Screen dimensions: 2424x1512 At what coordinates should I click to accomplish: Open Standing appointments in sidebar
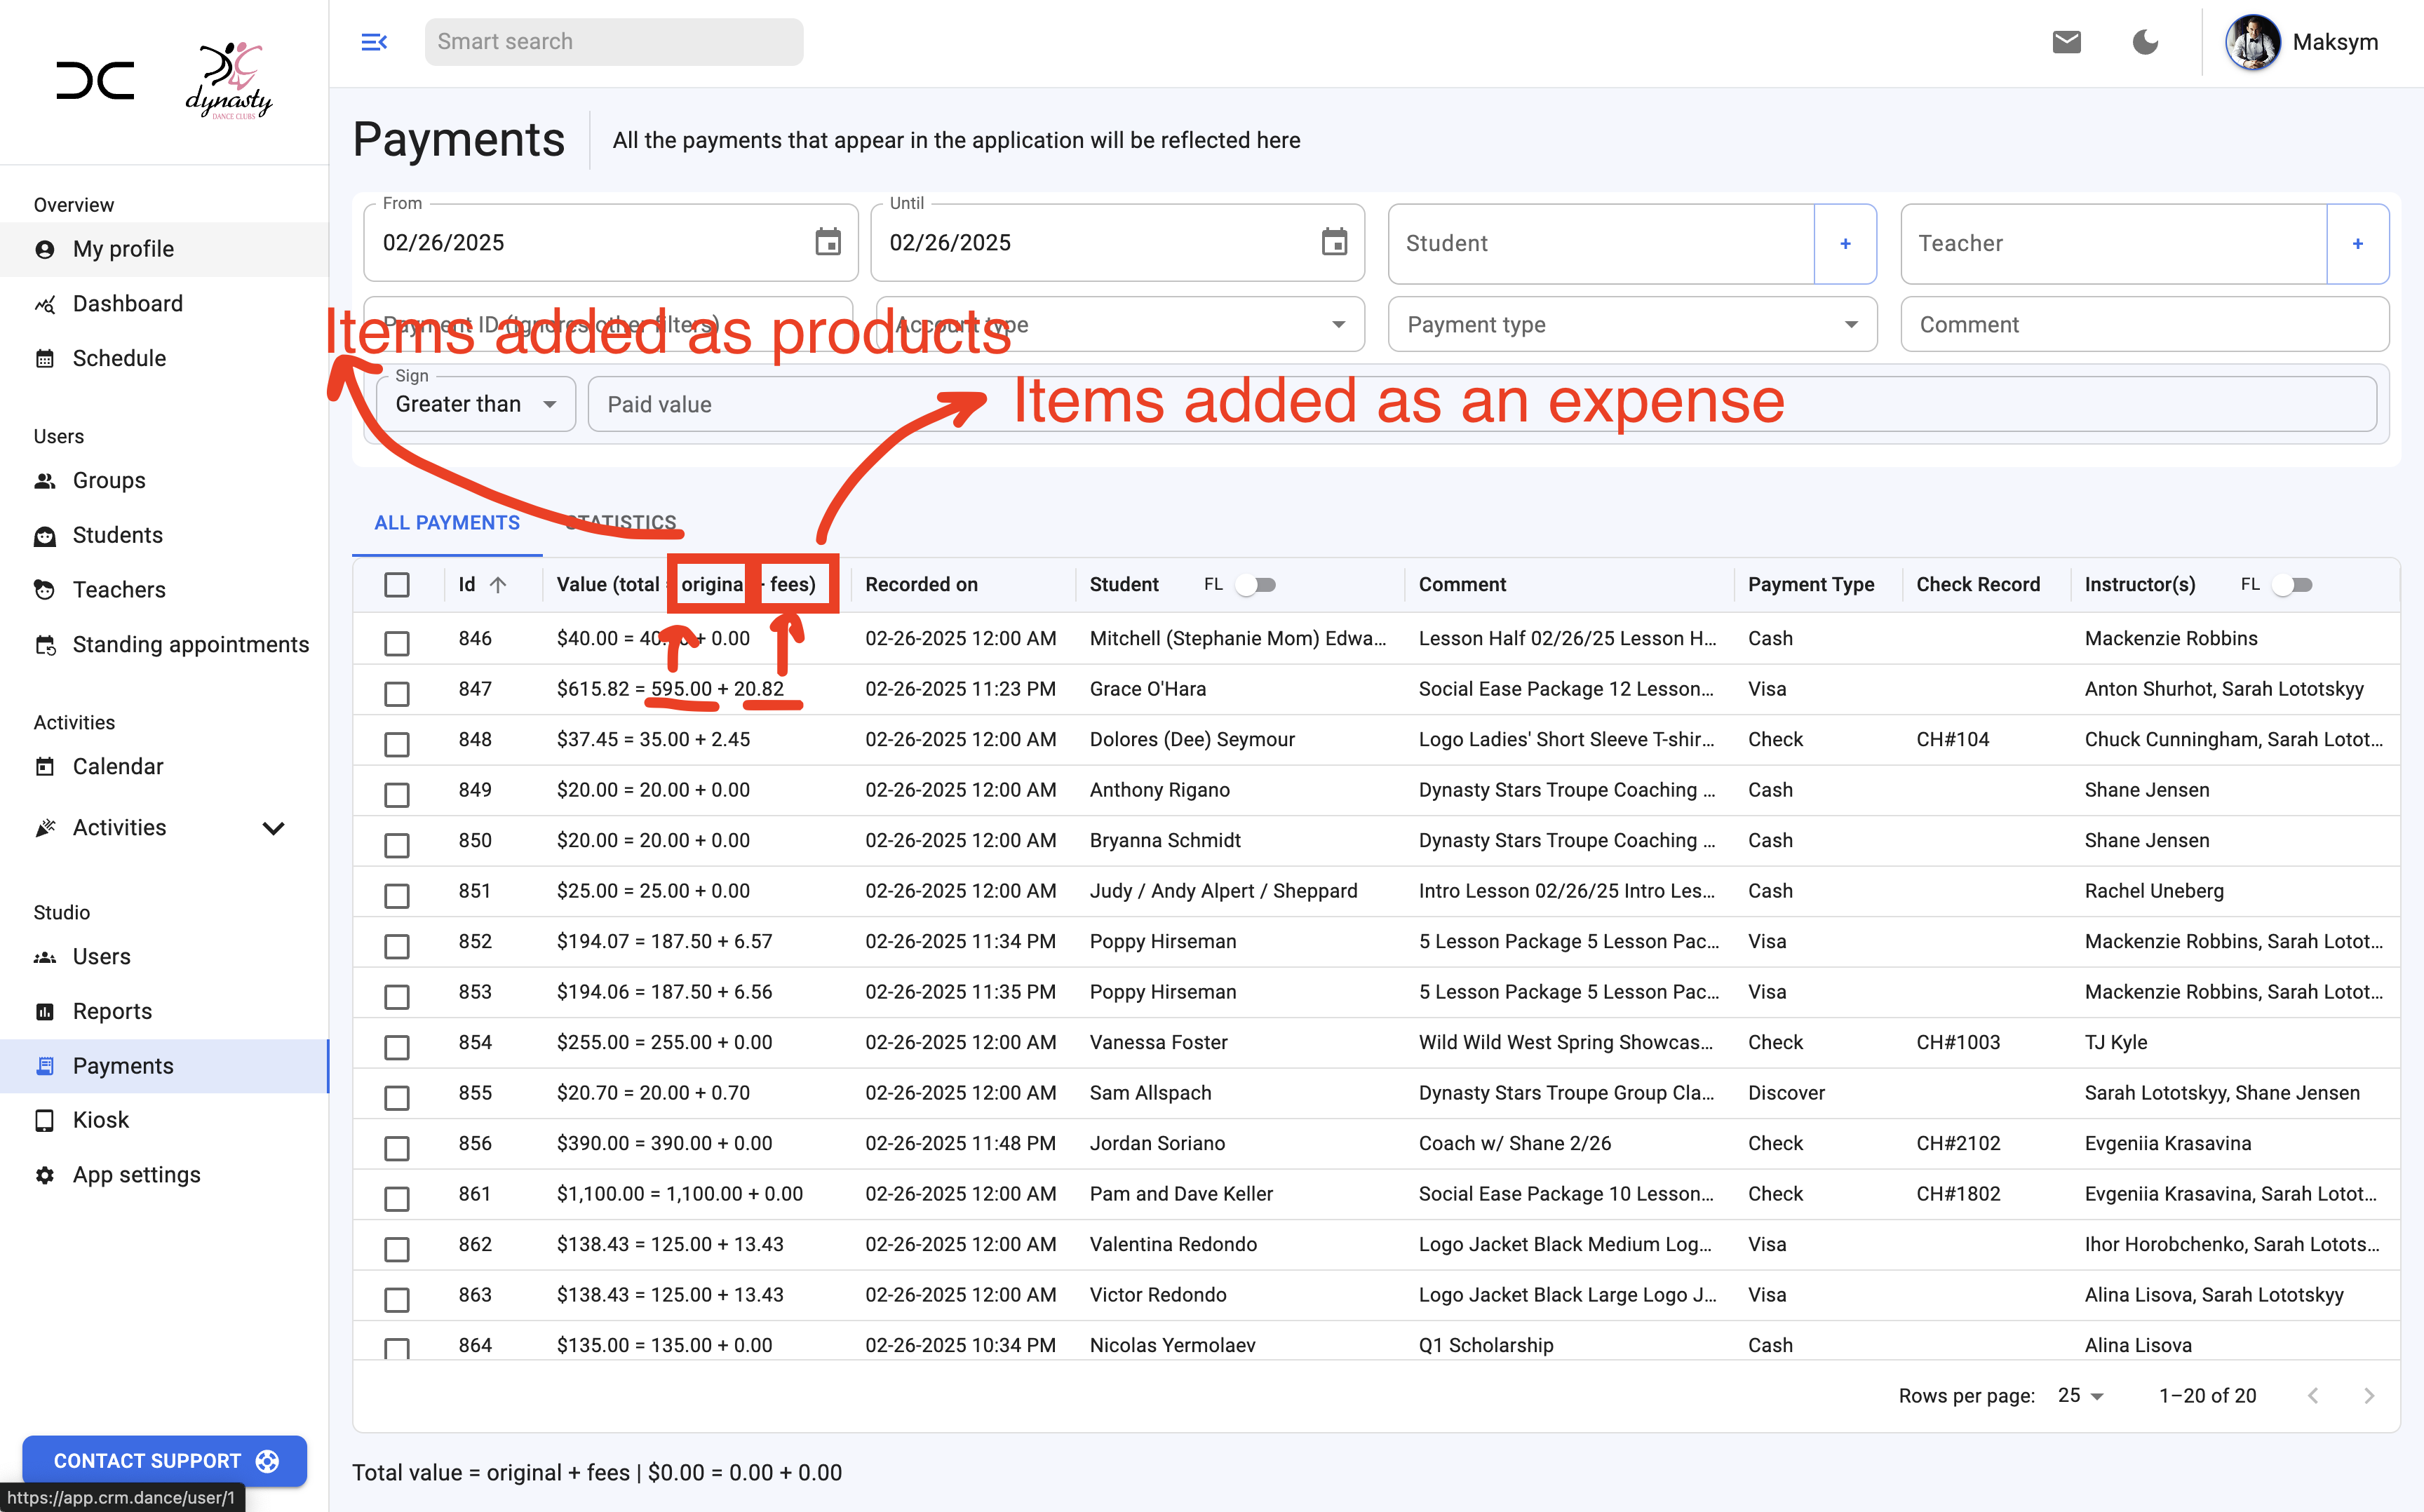tap(164, 644)
